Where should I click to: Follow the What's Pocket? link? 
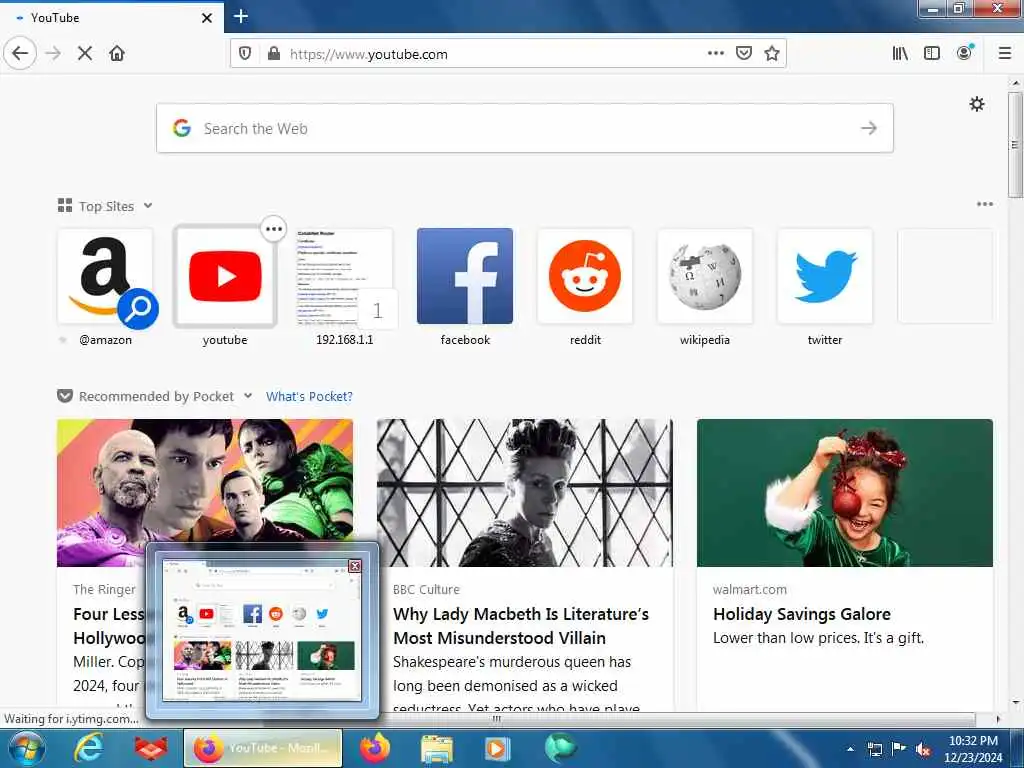(x=309, y=396)
